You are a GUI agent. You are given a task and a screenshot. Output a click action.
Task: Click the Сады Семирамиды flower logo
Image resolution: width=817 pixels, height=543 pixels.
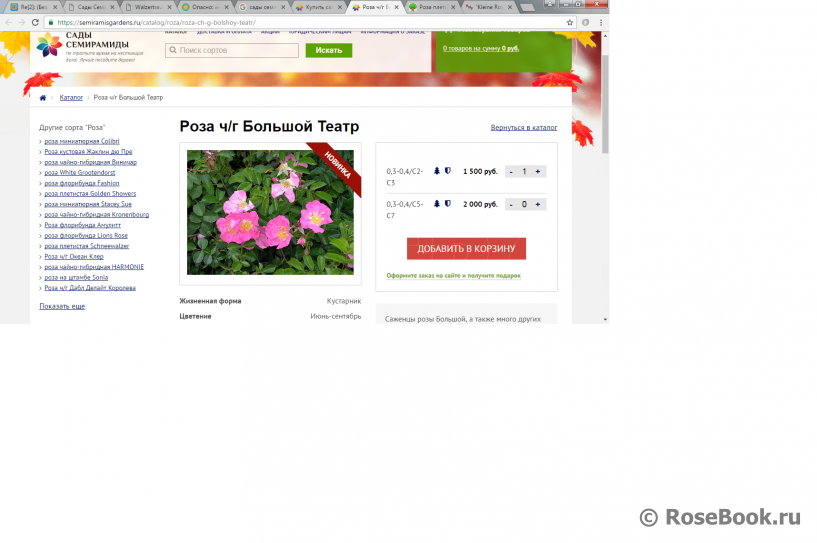tap(49, 45)
